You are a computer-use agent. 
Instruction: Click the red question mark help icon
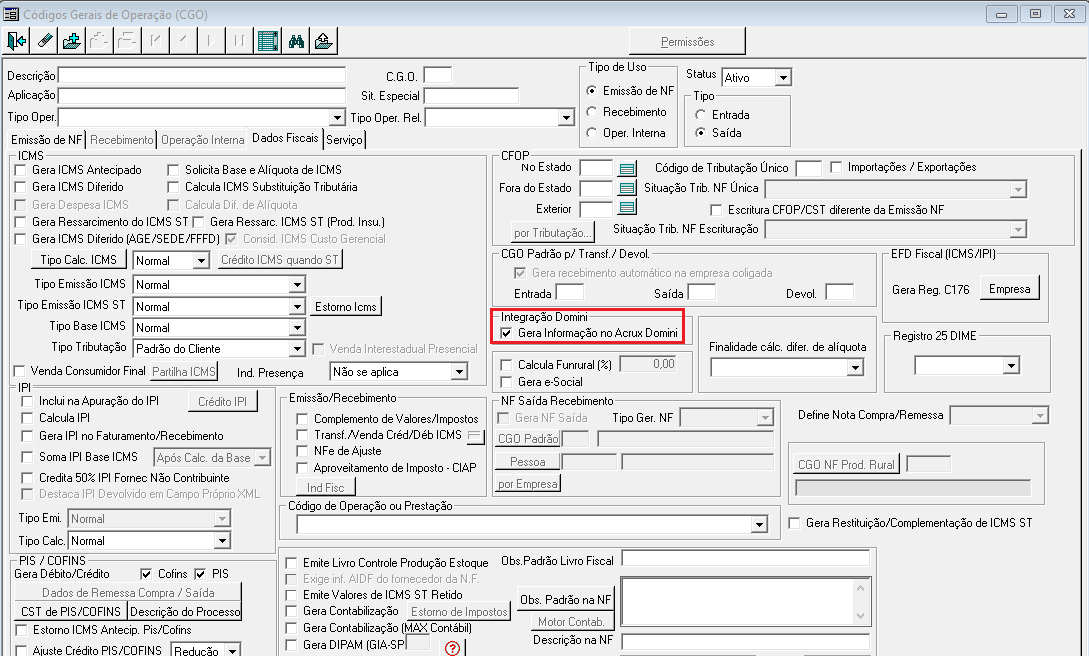(452, 648)
